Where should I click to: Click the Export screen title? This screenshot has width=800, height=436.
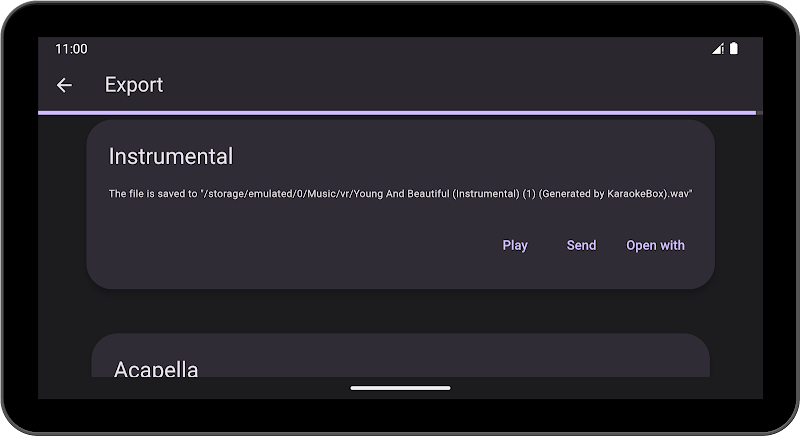[134, 85]
